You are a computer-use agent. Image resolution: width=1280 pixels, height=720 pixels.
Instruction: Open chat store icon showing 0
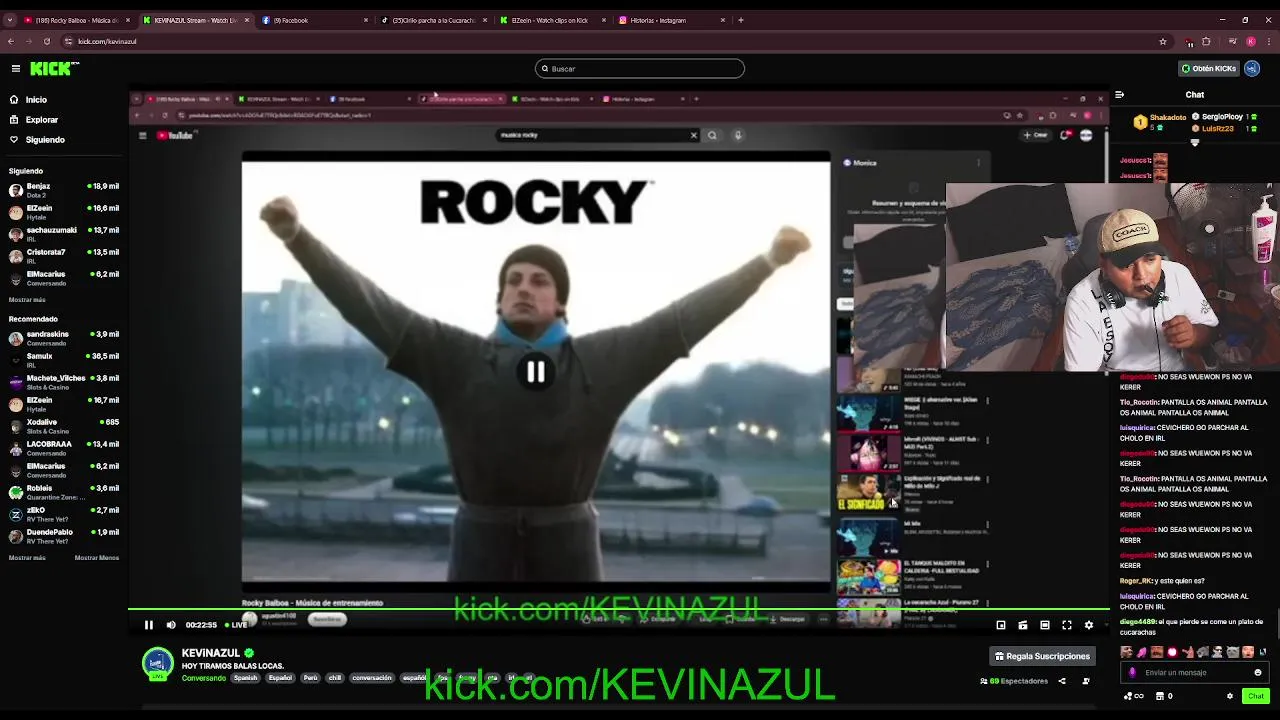coord(1165,696)
